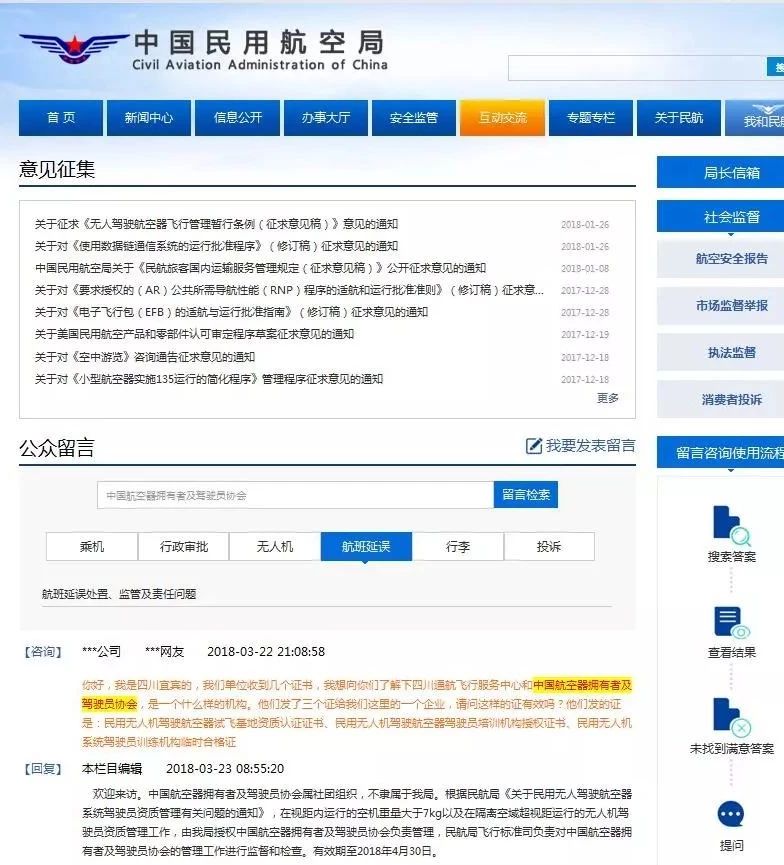Click the 社会监督 sidebar header
Screen dimensions: 784x865
click(721, 217)
